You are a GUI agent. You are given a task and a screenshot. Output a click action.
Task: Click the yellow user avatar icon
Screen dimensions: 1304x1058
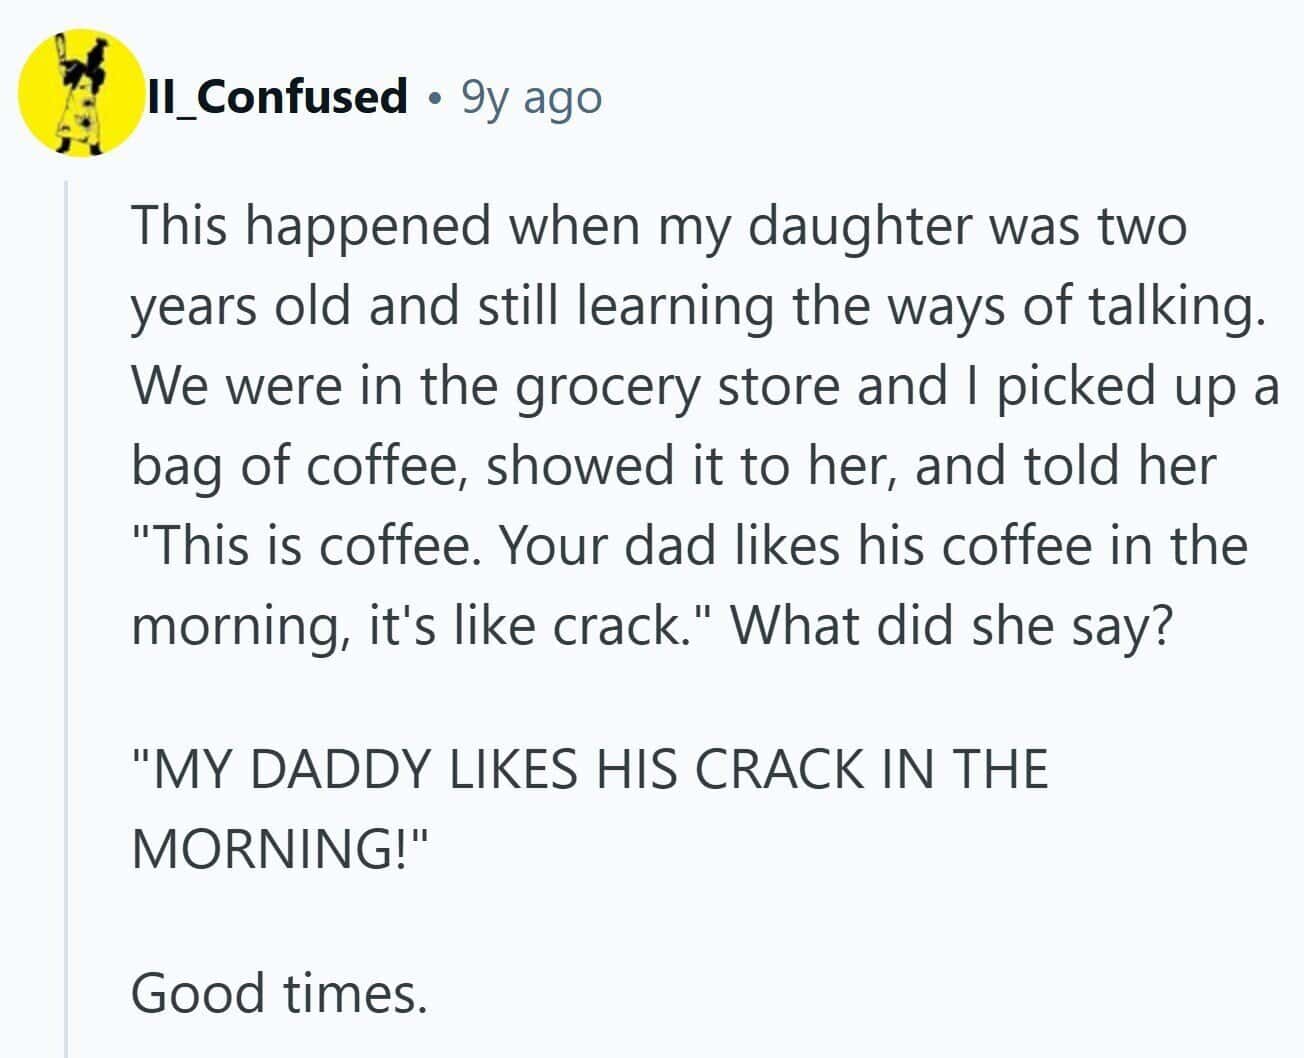click(x=82, y=94)
